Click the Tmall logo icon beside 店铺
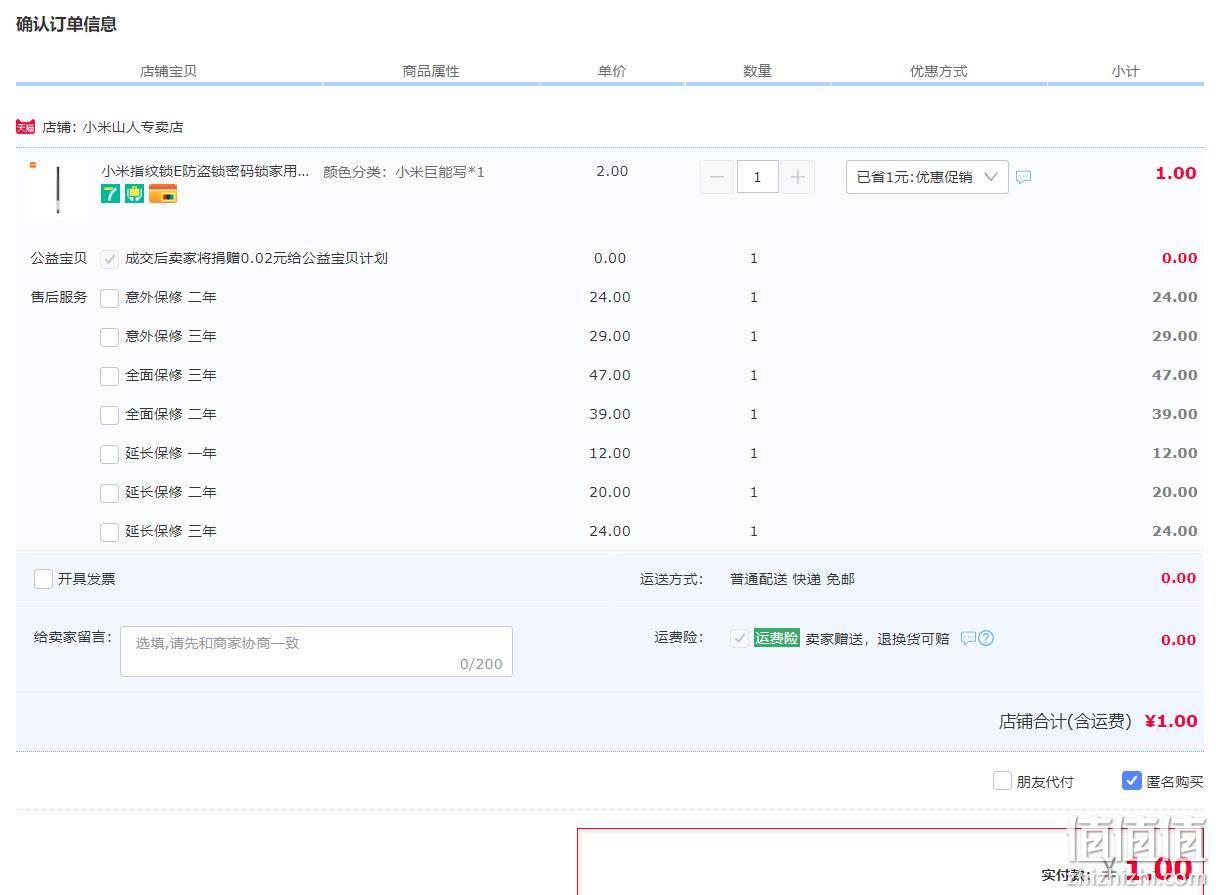This screenshot has height=895, width=1216. [x=26, y=127]
